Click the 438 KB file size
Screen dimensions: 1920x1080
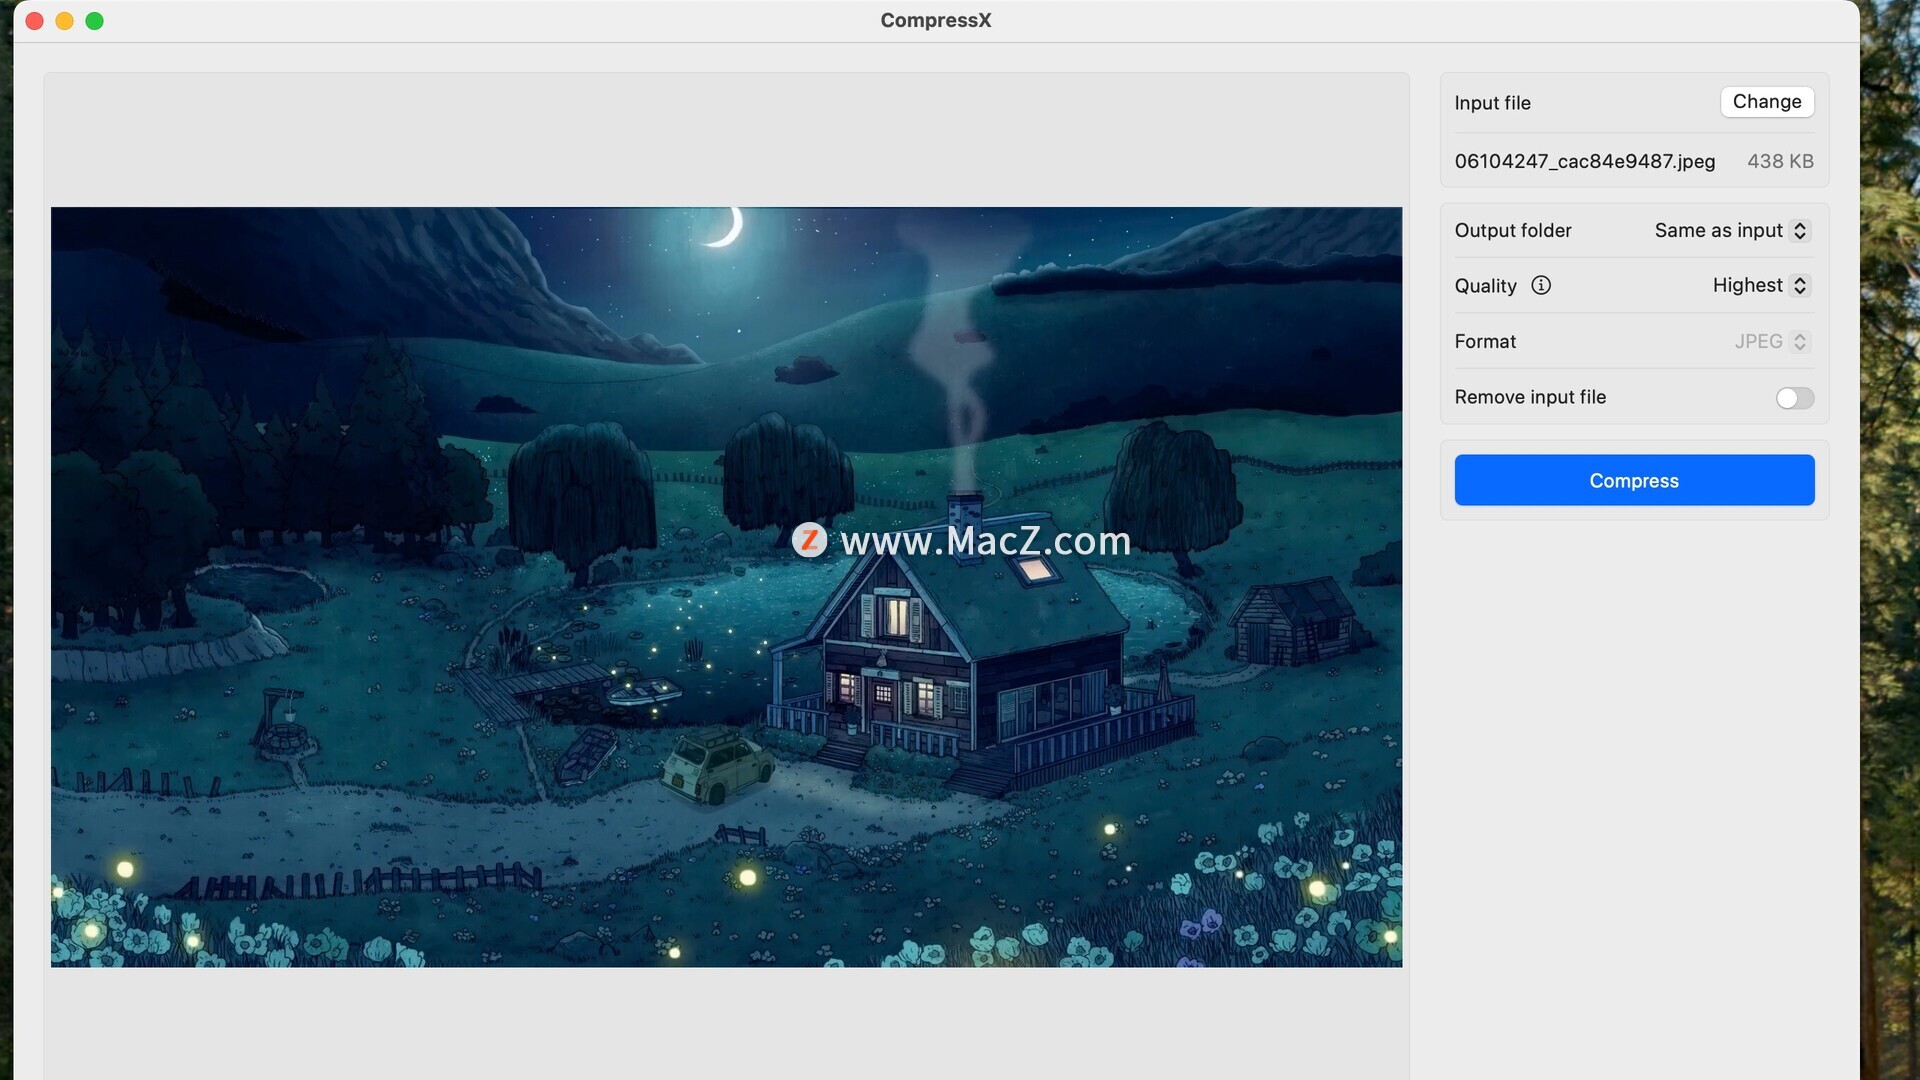[1780, 161]
